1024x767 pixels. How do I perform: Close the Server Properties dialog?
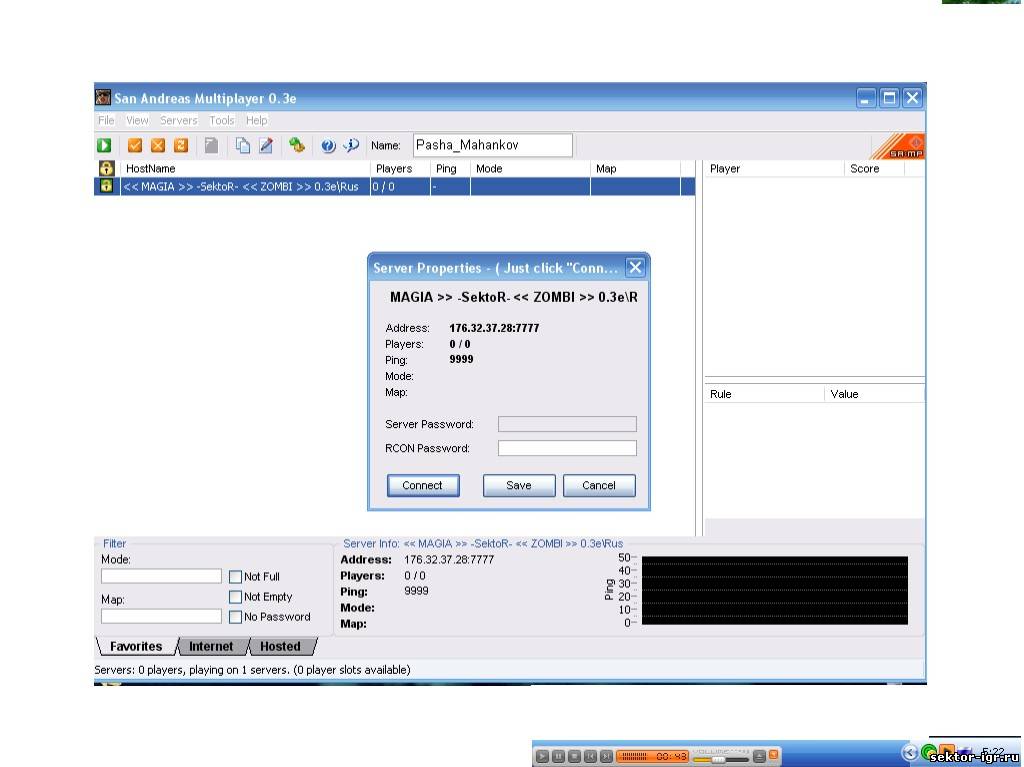point(635,267)
